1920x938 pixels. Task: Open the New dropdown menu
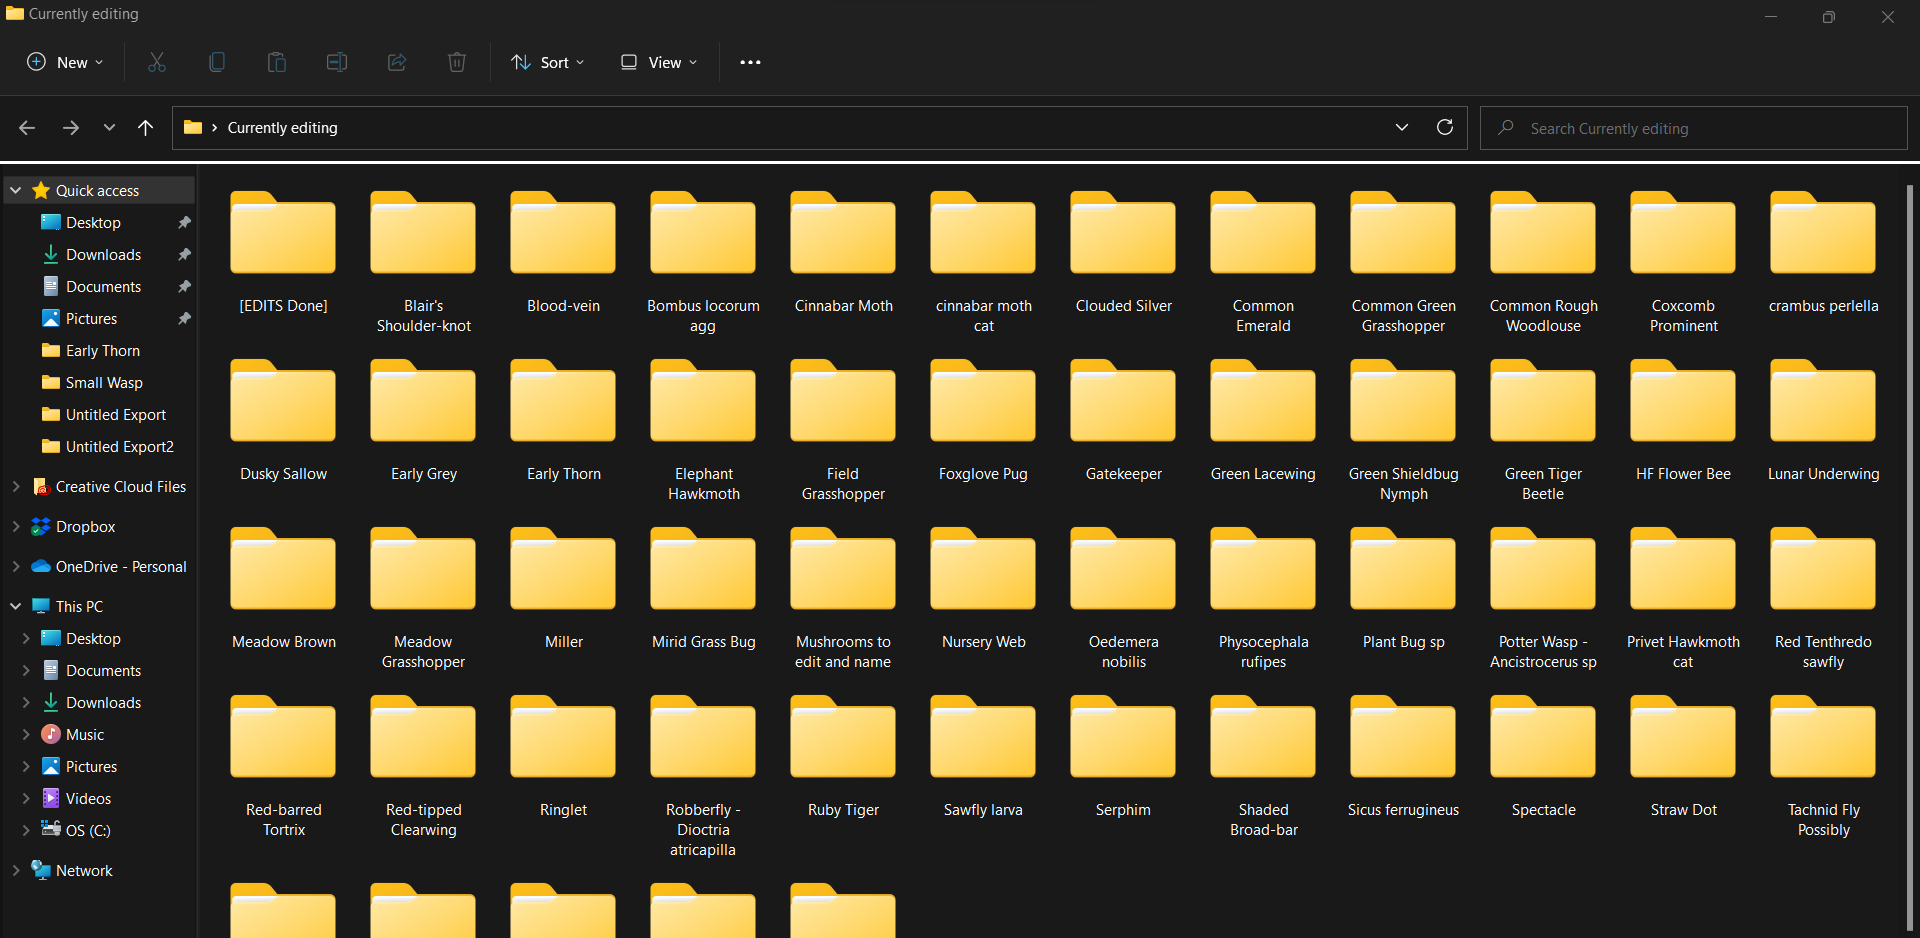point(65,62)
